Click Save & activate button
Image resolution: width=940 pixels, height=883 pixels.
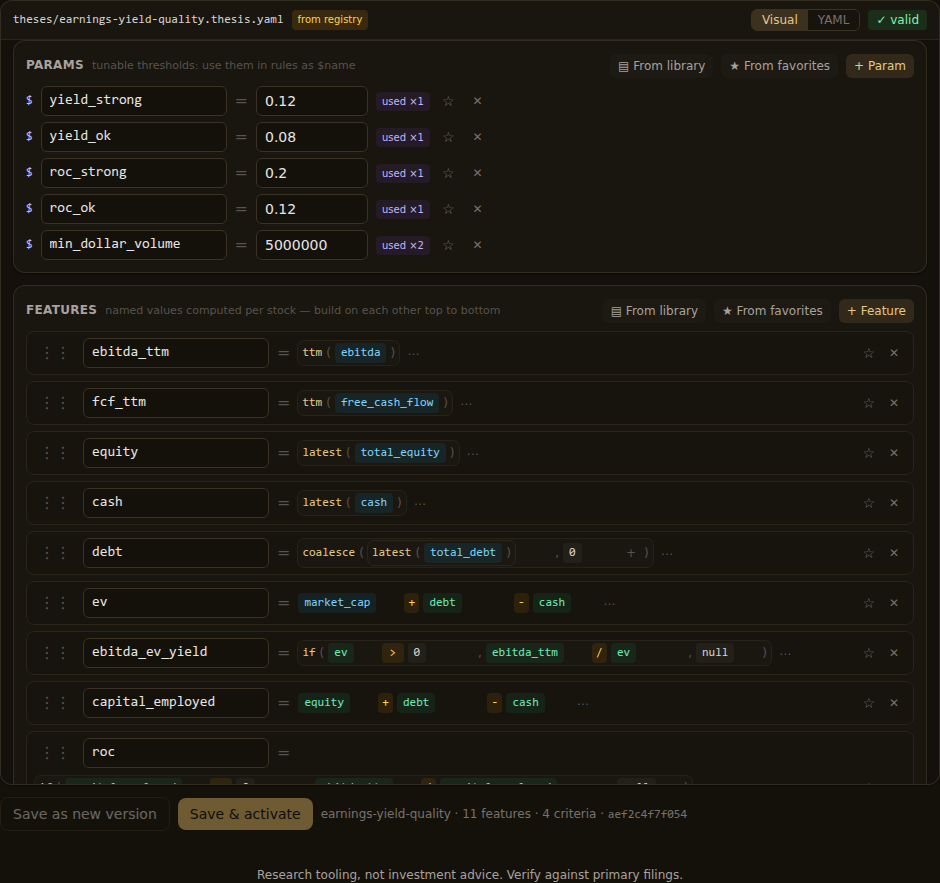click(245, 814)
